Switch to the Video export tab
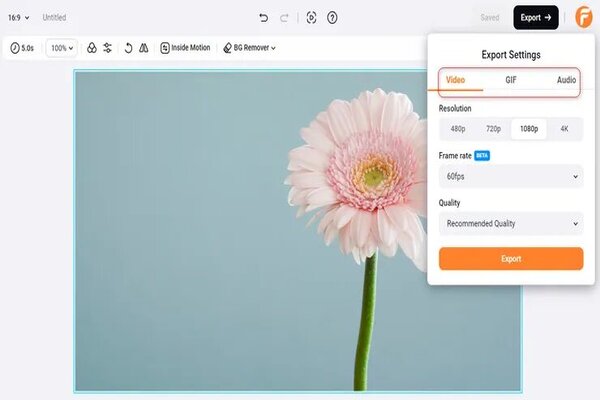Screen dimensions: 600x400 click(455, 80)
